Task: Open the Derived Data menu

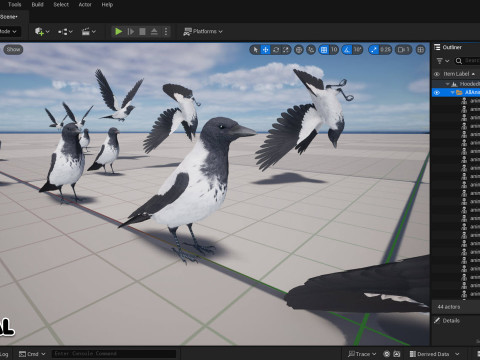Action: coord(434,354)
